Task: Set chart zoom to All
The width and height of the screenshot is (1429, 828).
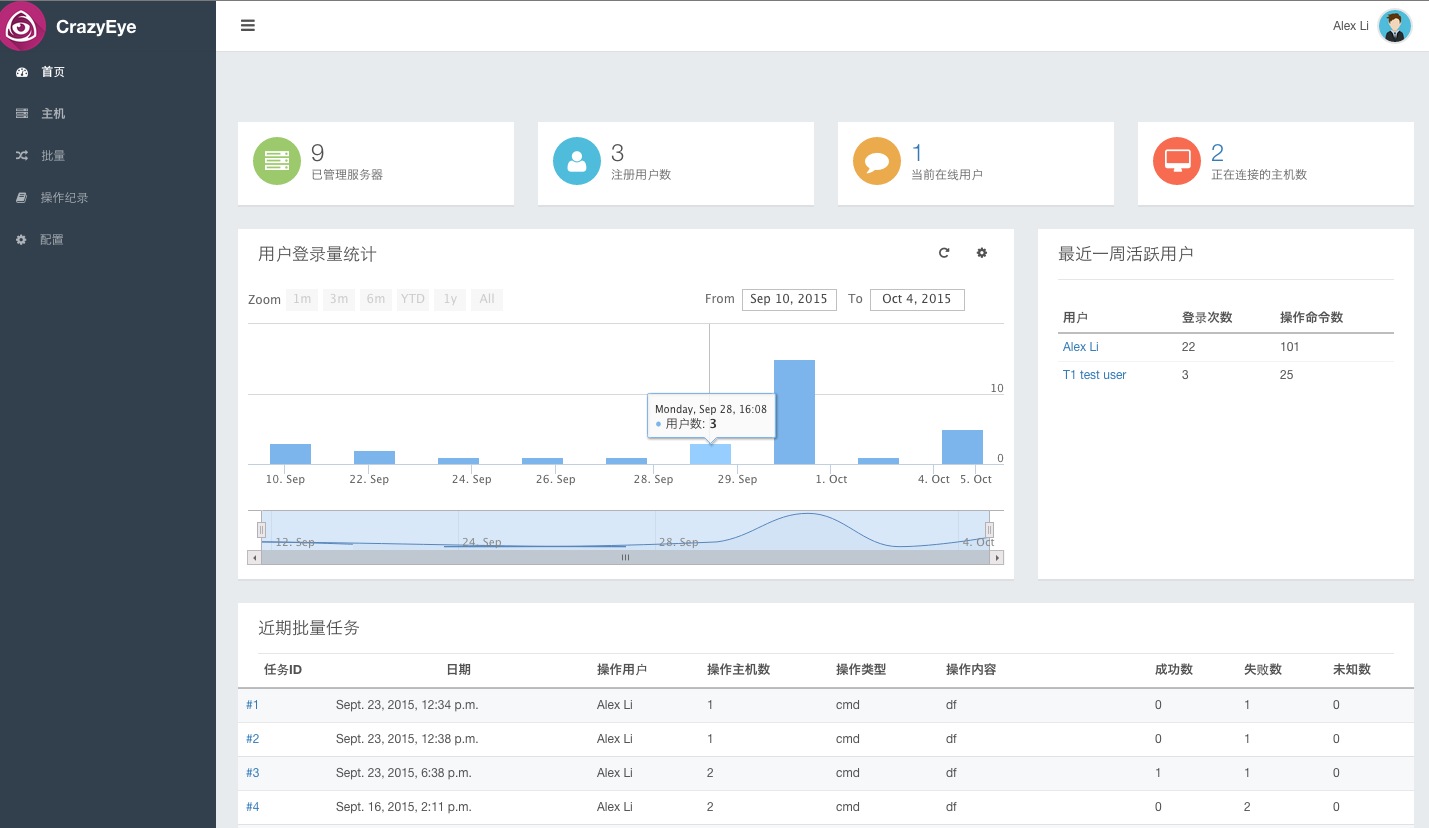Action: tap(487, 299)
